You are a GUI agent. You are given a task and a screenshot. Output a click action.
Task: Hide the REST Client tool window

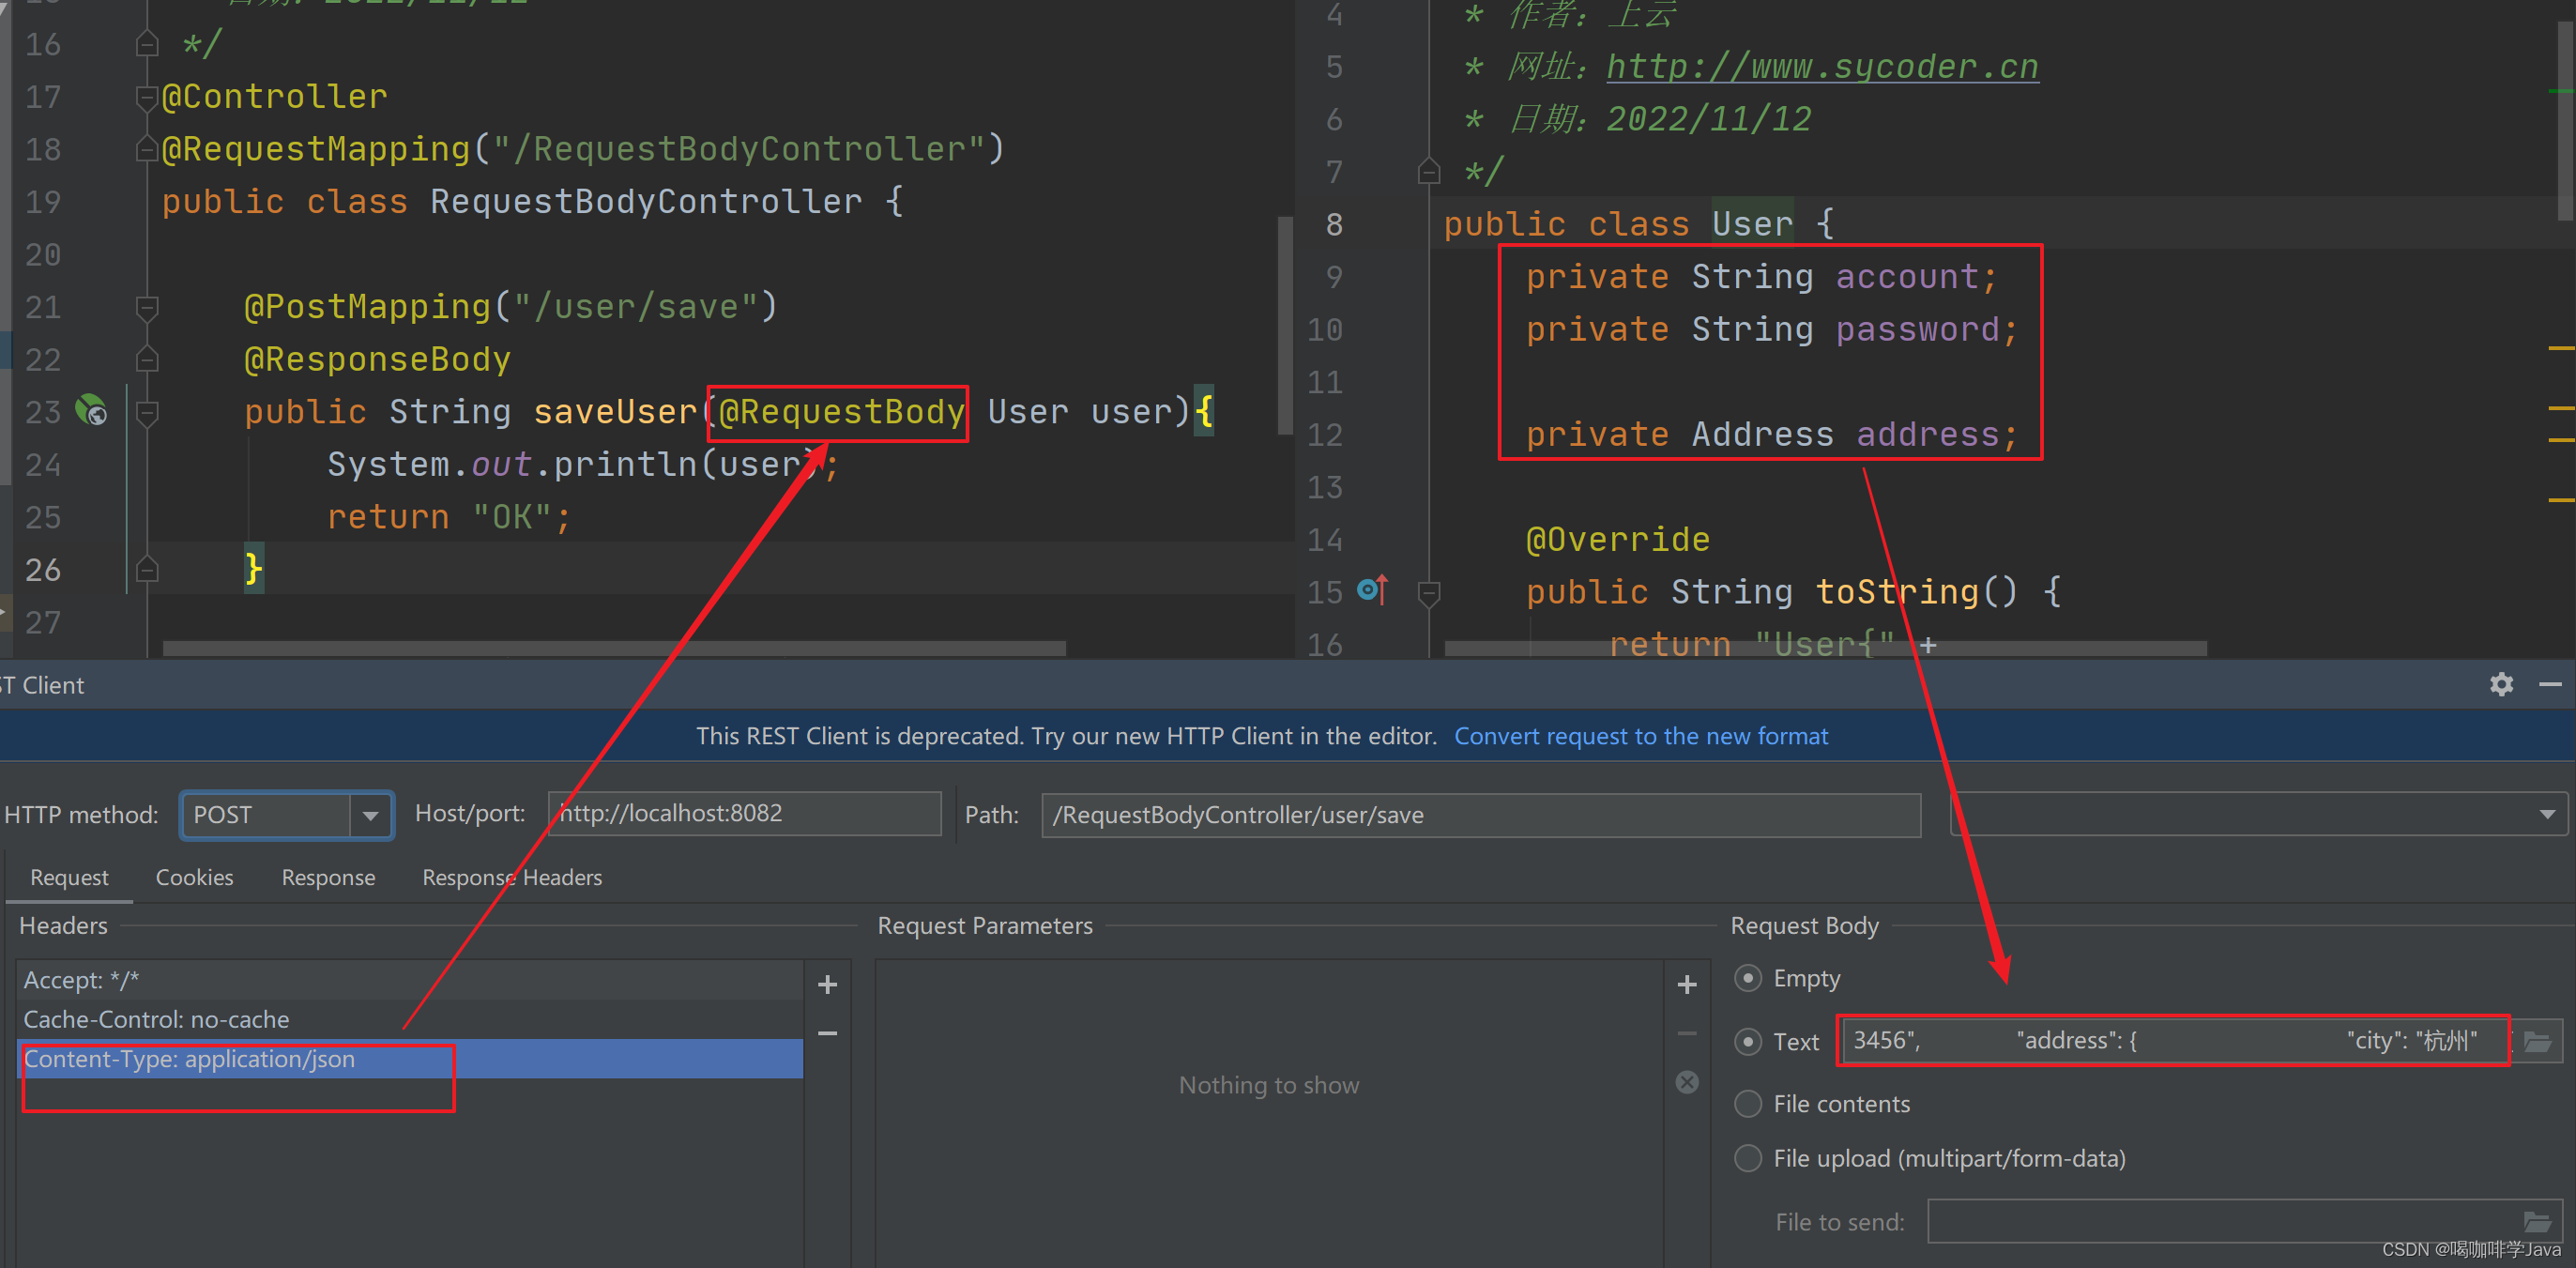click(x=2549, y=684)
